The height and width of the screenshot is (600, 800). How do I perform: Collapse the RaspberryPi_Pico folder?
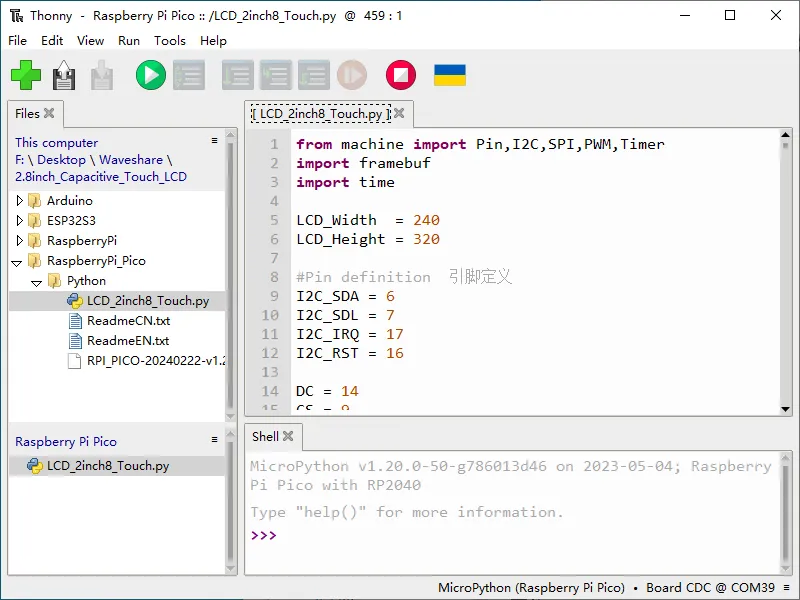click(x=17, y=263)
